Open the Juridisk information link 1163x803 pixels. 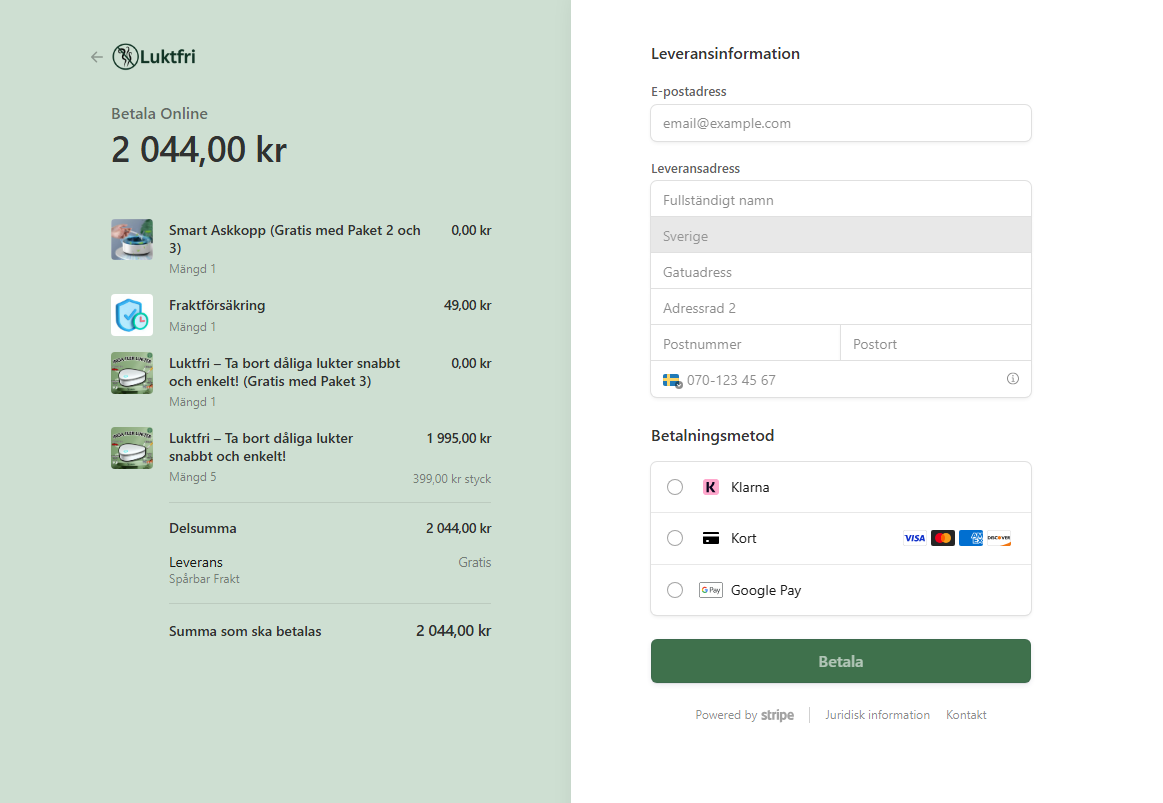coord(877,715)
